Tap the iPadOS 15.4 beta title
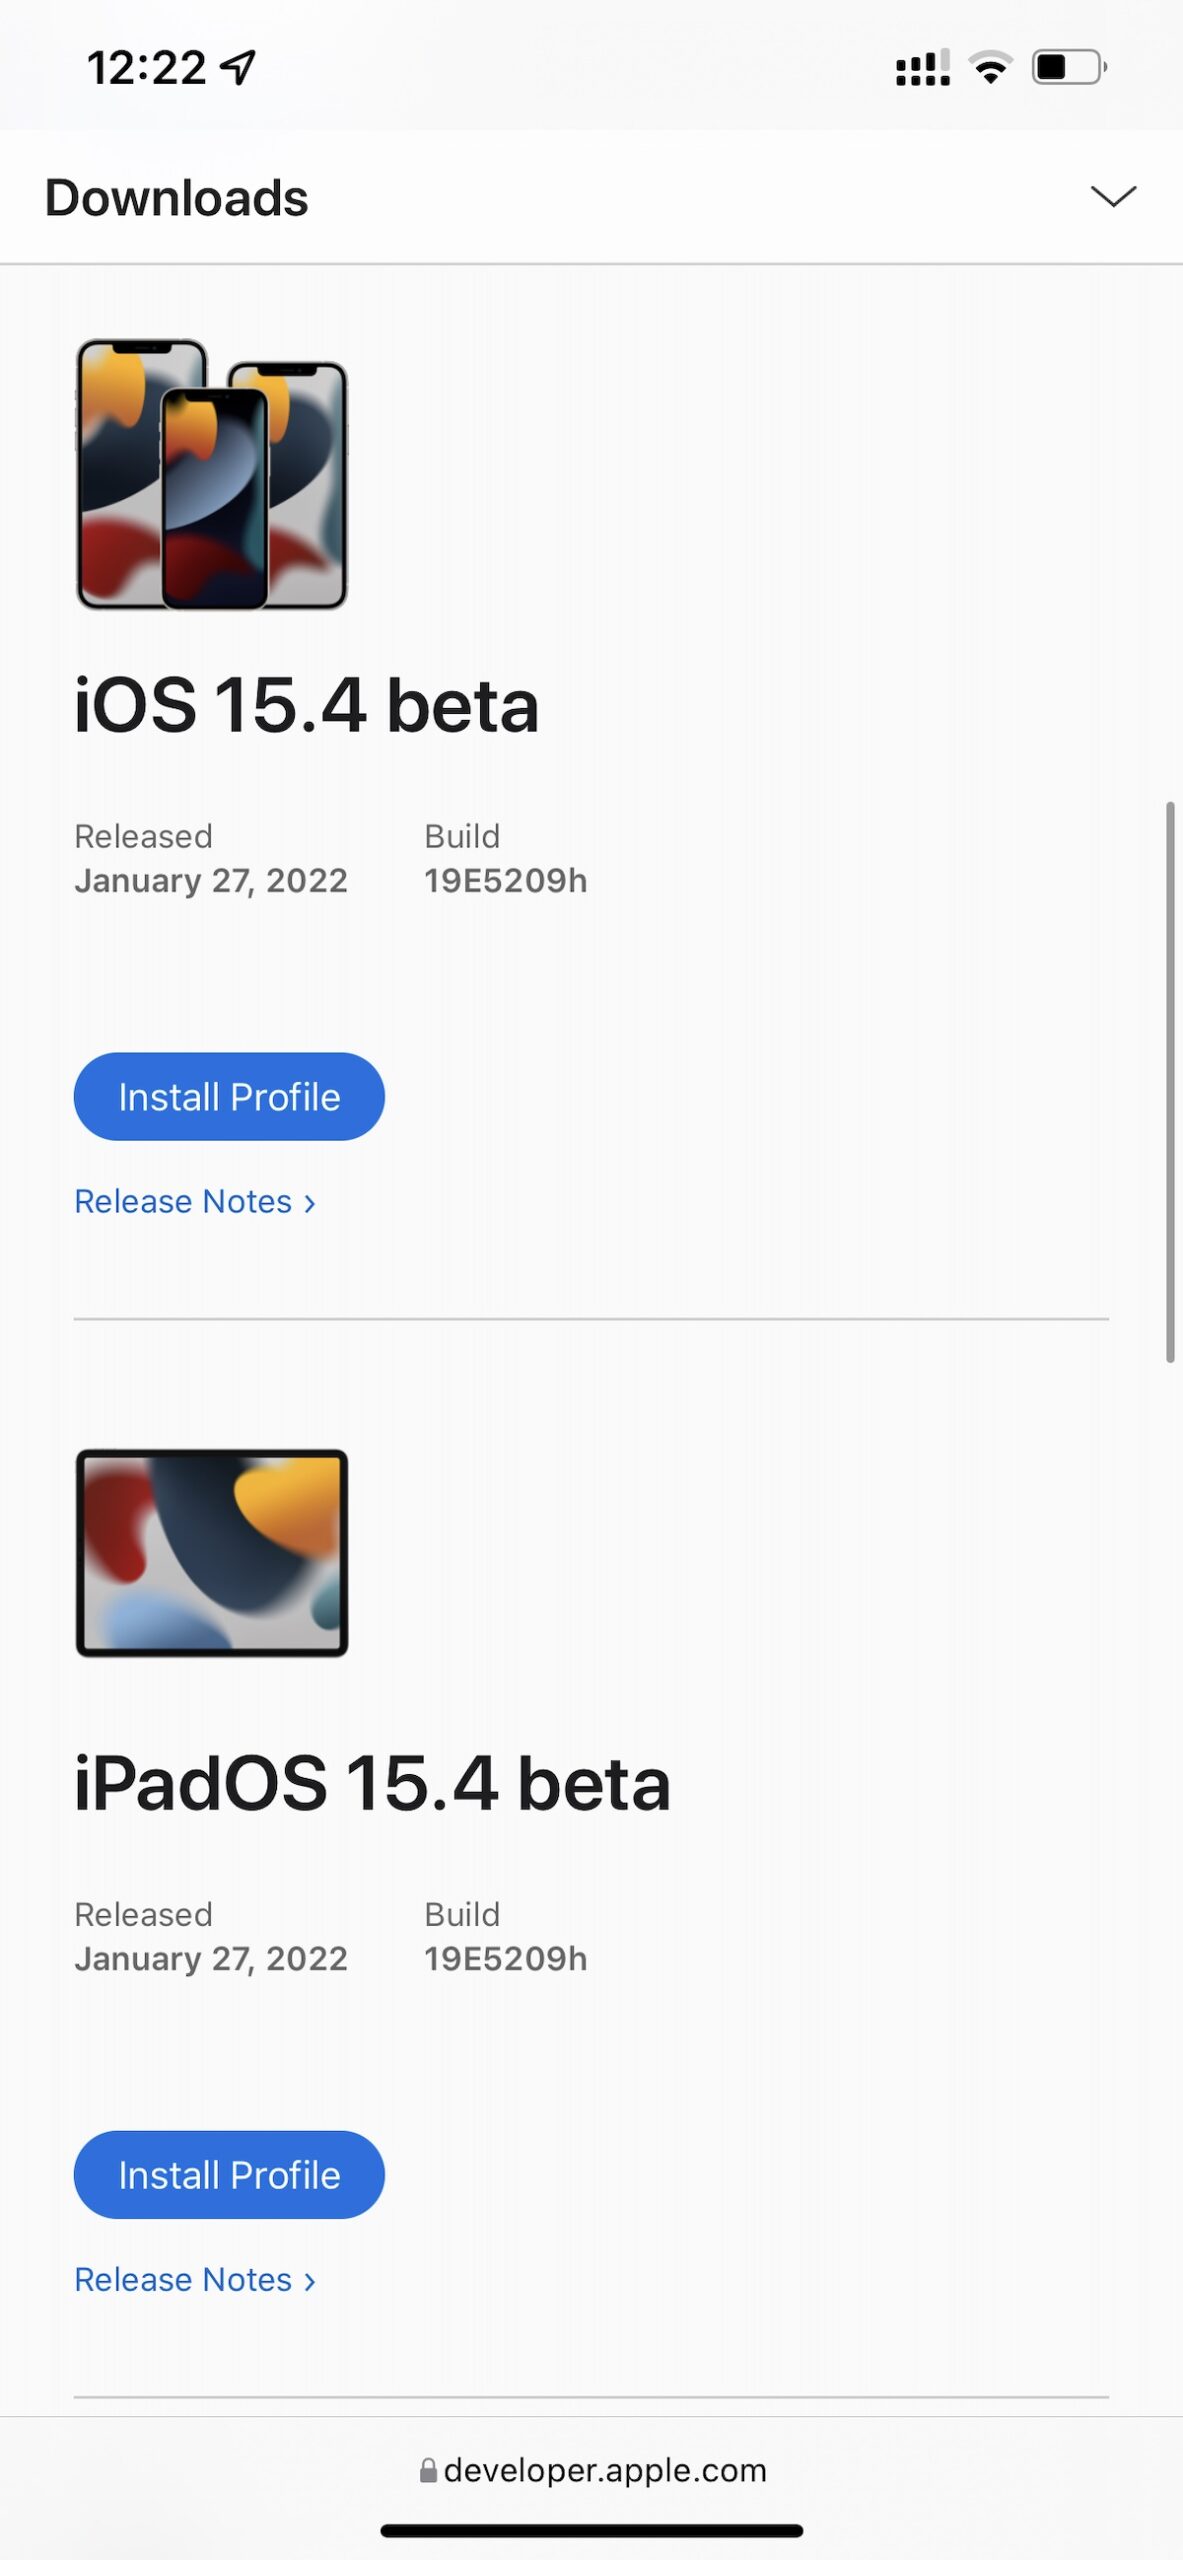 point(372,1783)
